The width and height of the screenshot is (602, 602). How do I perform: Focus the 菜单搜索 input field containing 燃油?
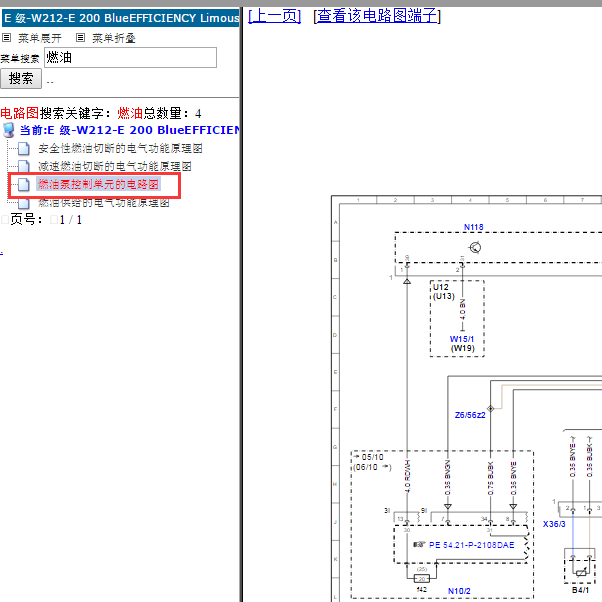pos(131,58)
